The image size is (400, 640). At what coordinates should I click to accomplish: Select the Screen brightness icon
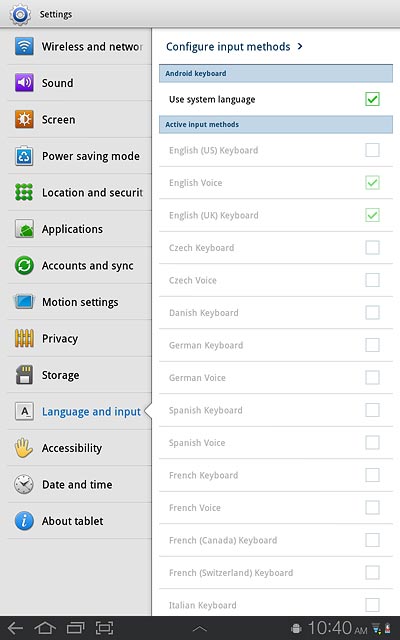(x=24, y=119)
